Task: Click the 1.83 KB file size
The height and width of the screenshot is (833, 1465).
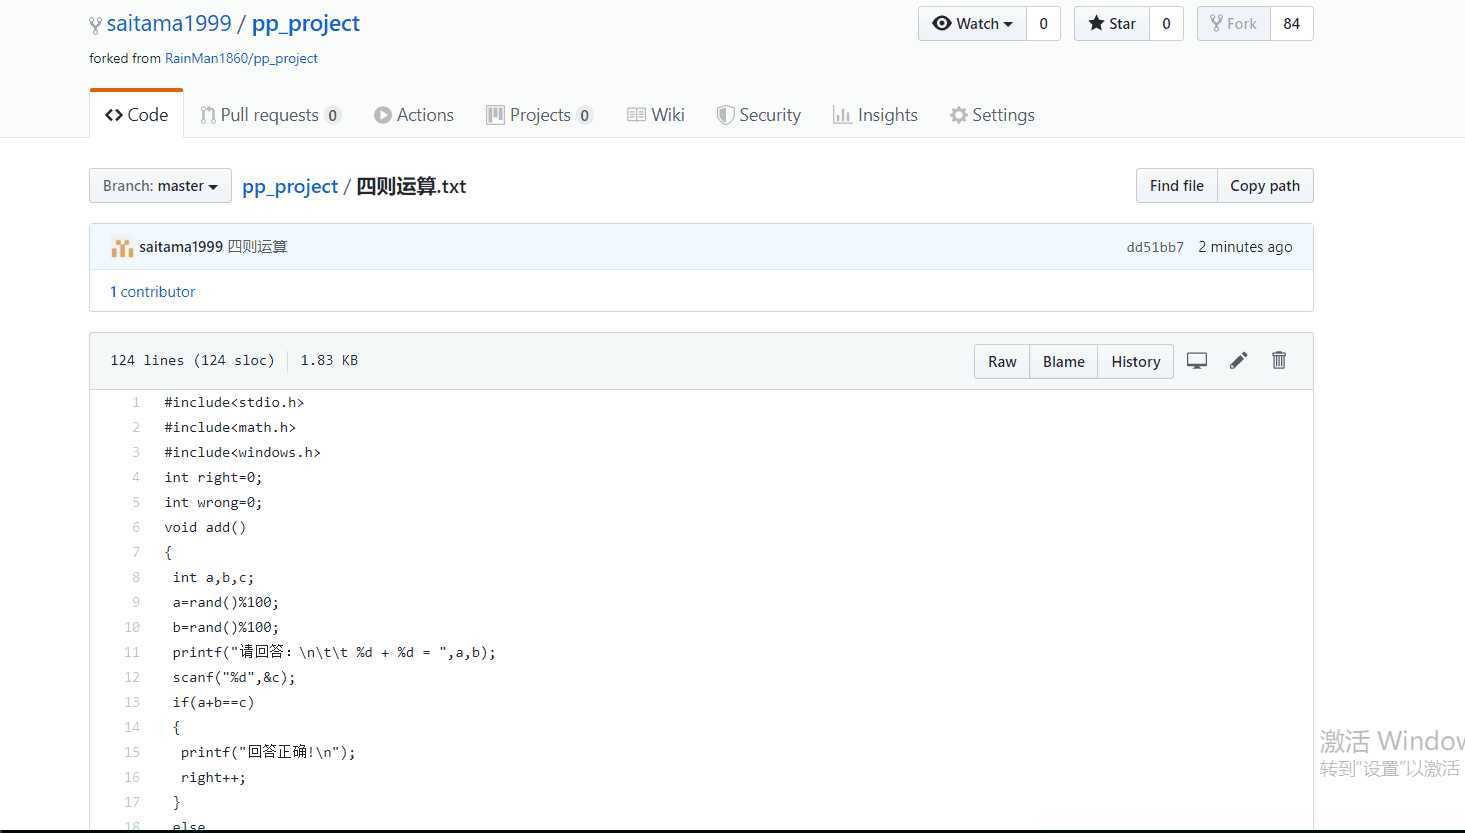Action: click(329, 360)
